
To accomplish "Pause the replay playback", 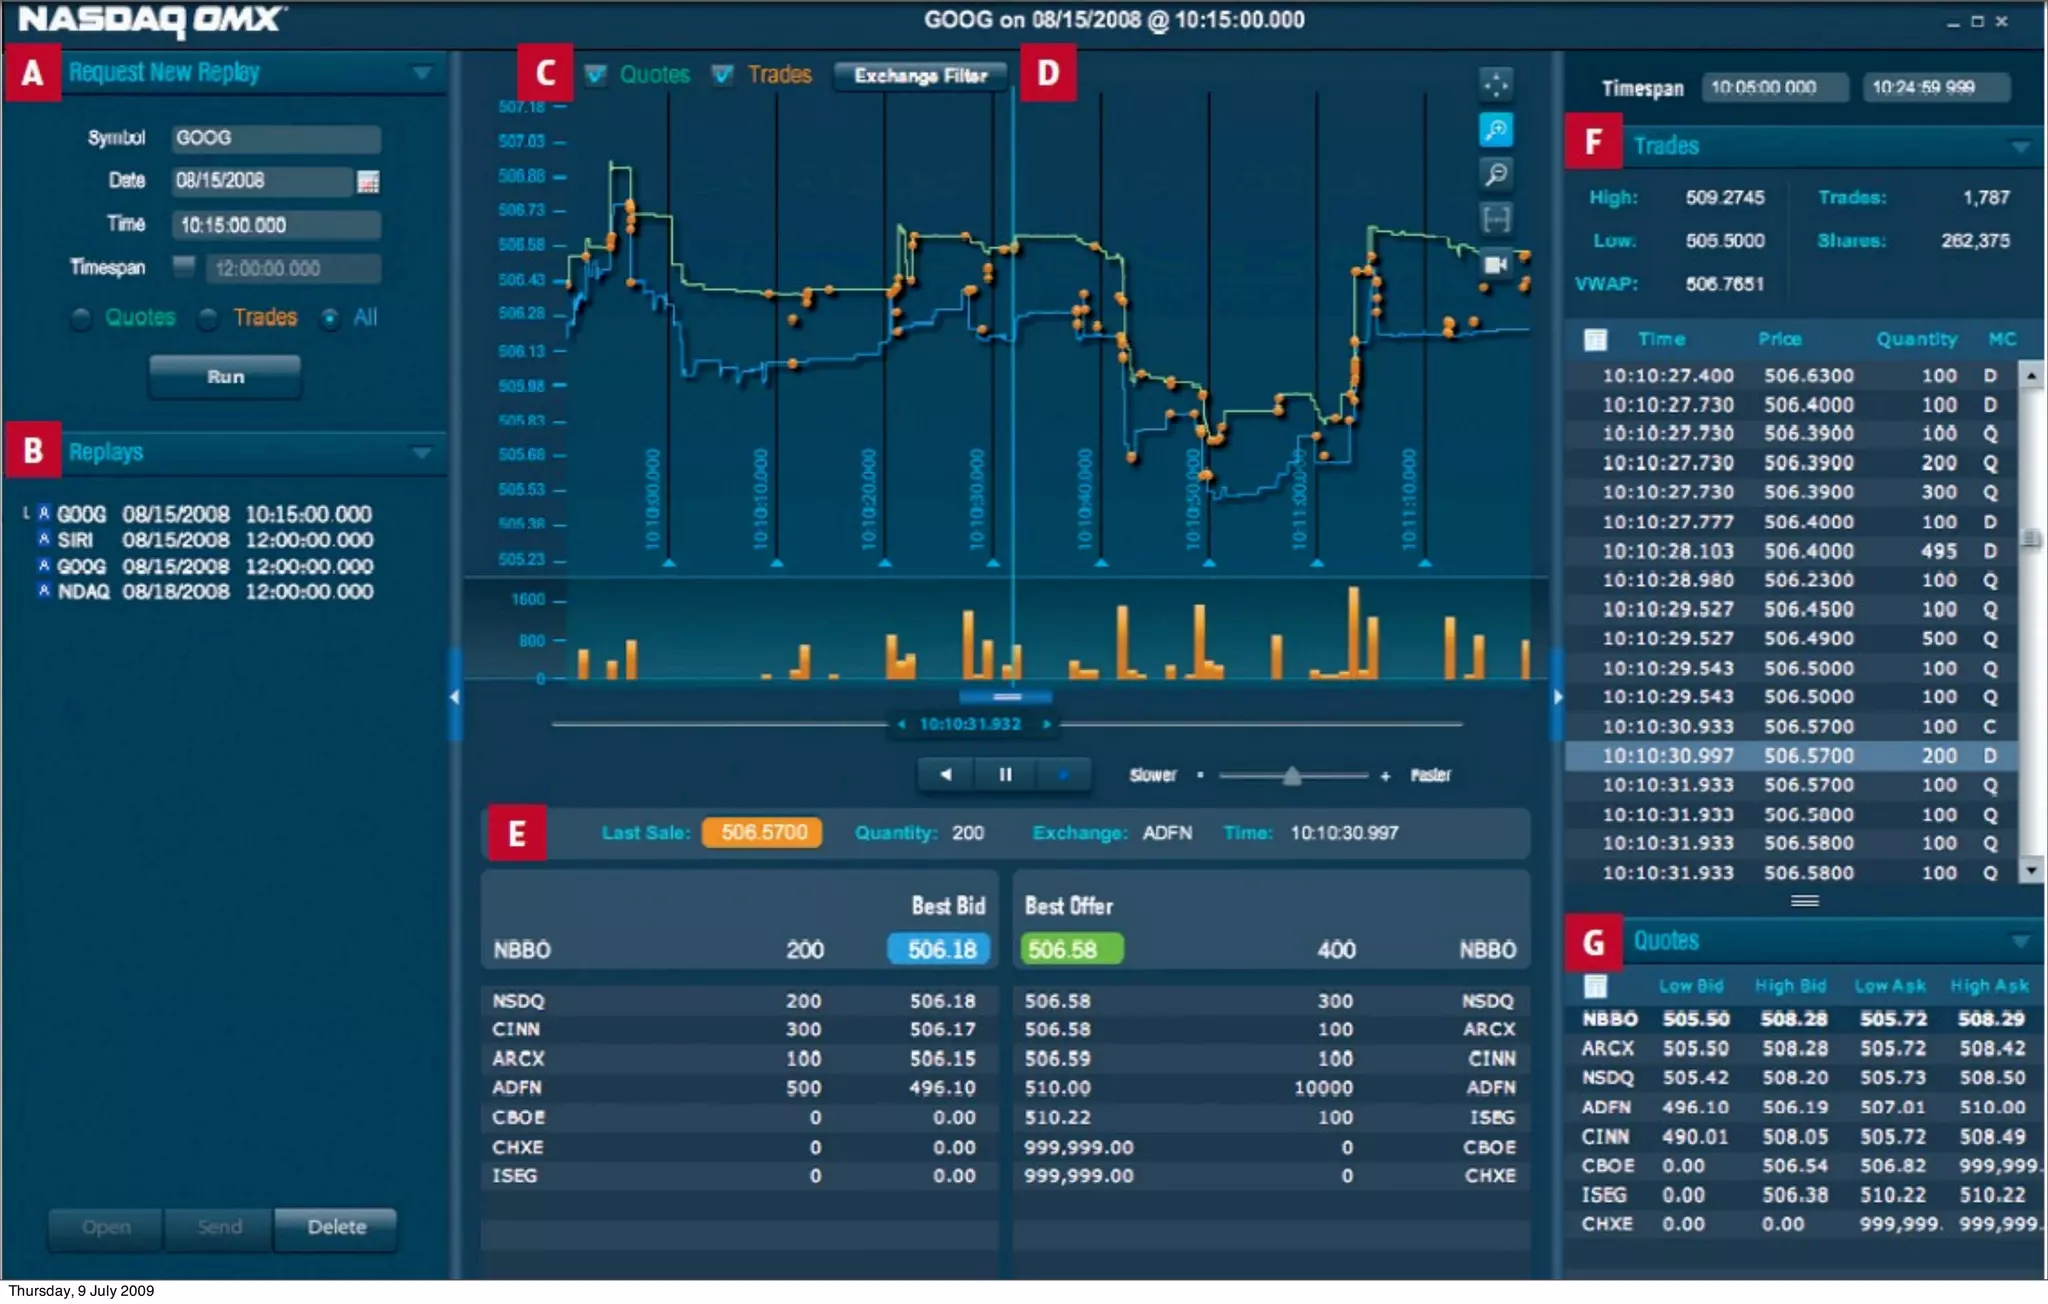I will (1005, 775).
